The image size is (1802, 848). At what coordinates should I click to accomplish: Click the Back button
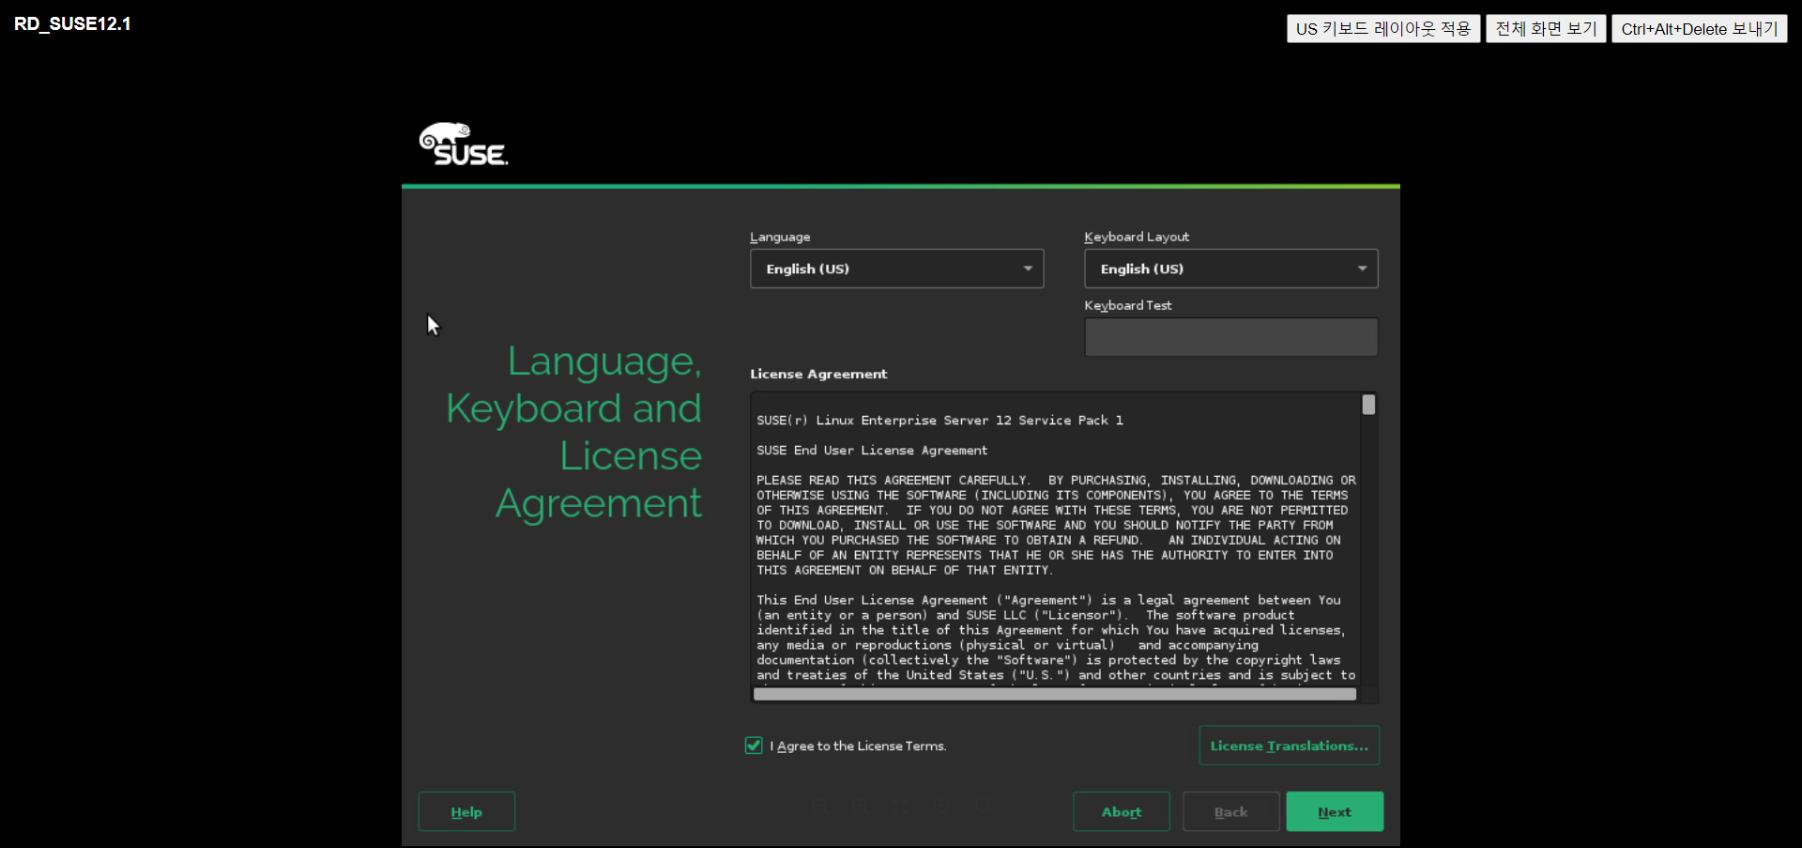(x=1231, y=812)
